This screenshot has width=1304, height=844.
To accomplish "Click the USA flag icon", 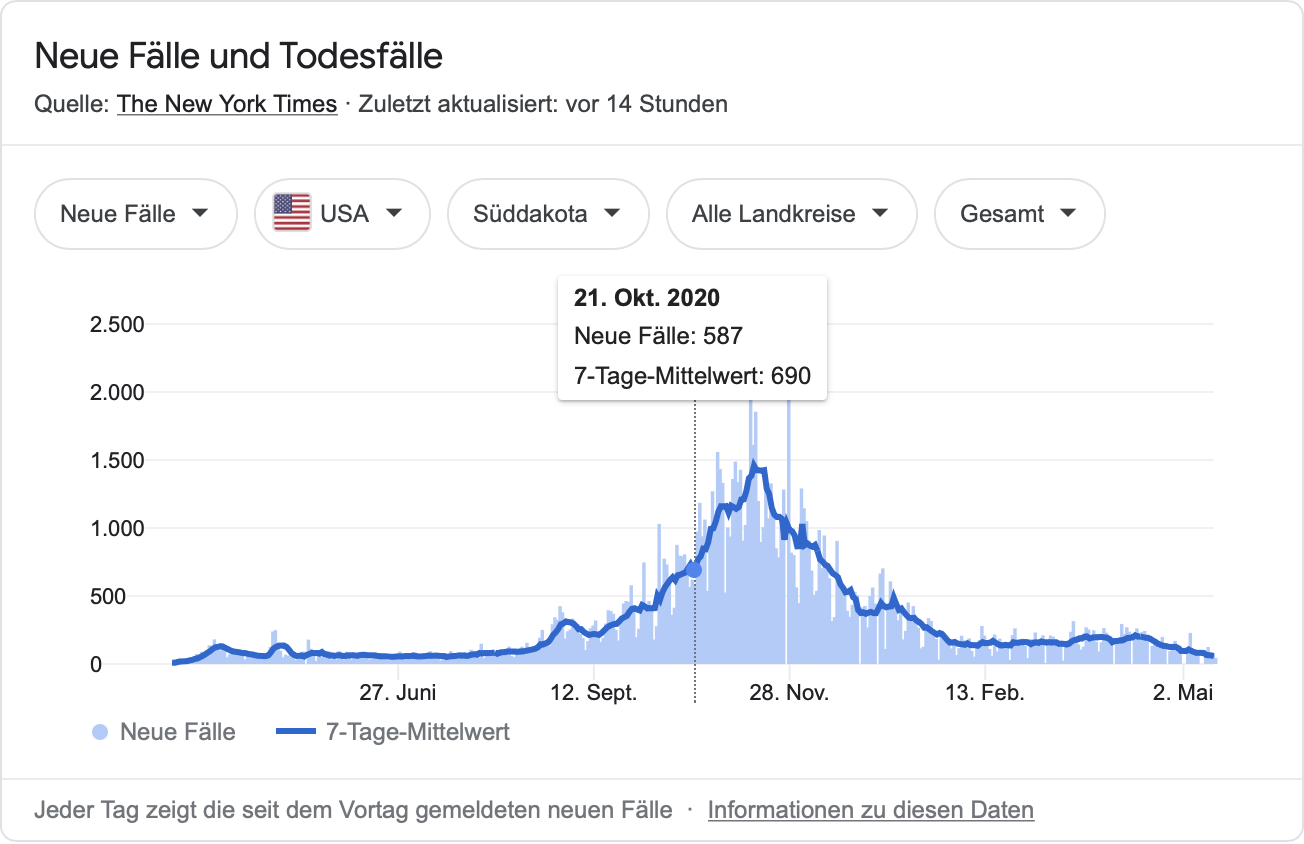I will (292, 213).
